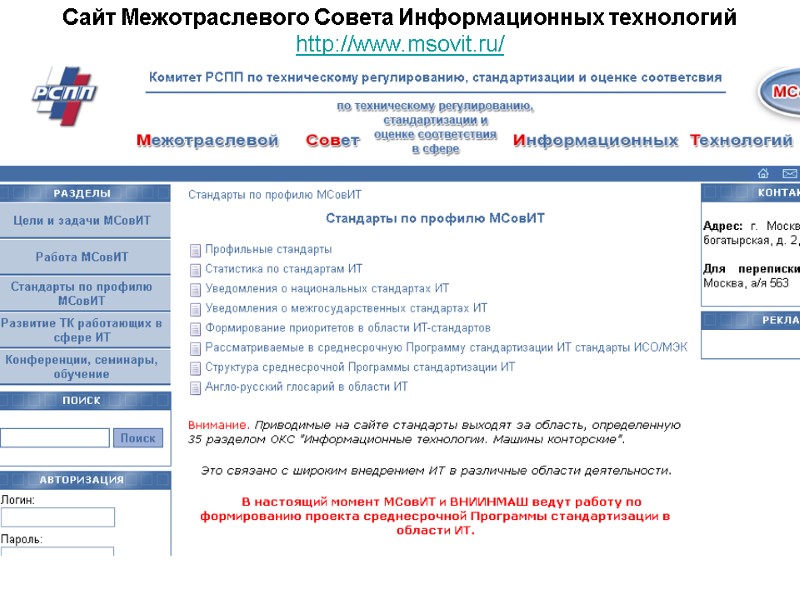Click the Логин input field

click(58, 517)
